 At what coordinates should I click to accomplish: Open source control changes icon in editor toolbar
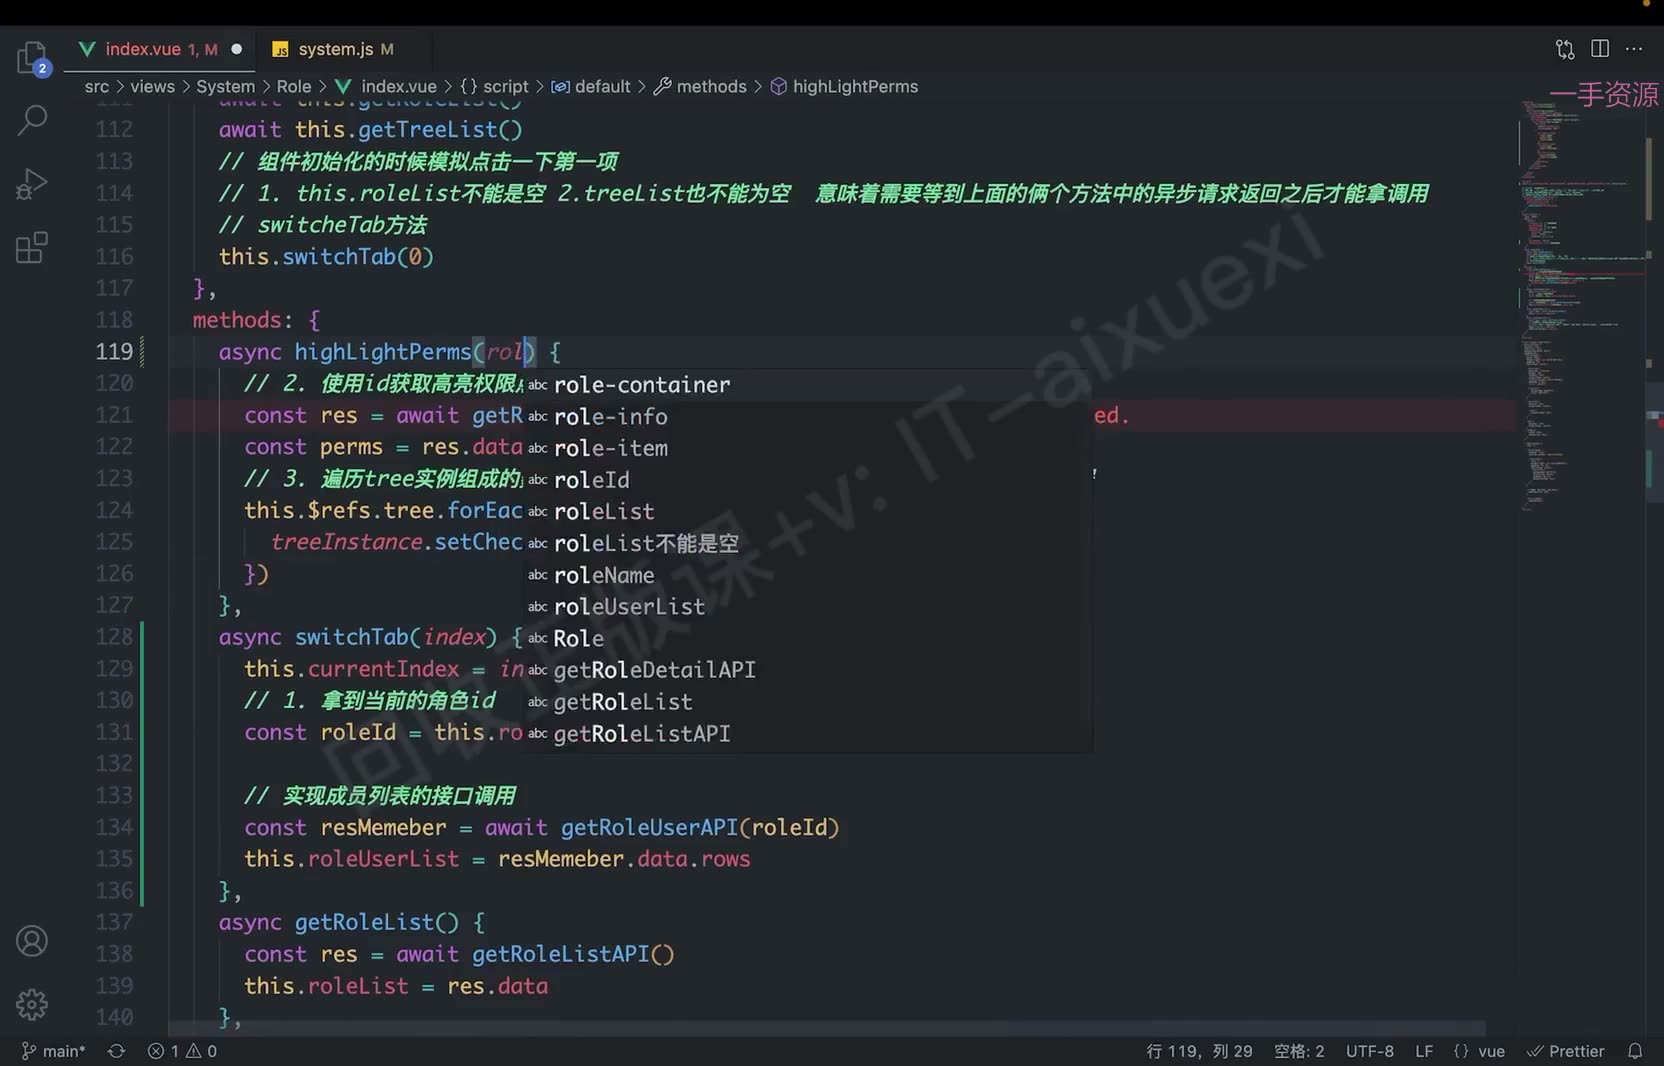pos(1565,49)
